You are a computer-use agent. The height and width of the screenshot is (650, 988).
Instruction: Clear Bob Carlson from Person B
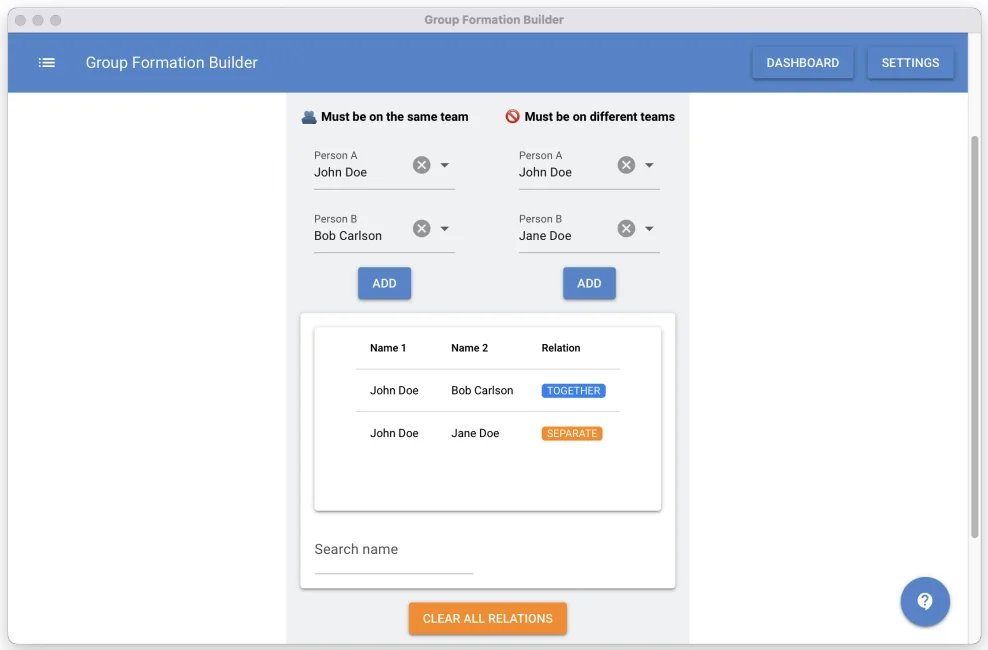point(422,229)
